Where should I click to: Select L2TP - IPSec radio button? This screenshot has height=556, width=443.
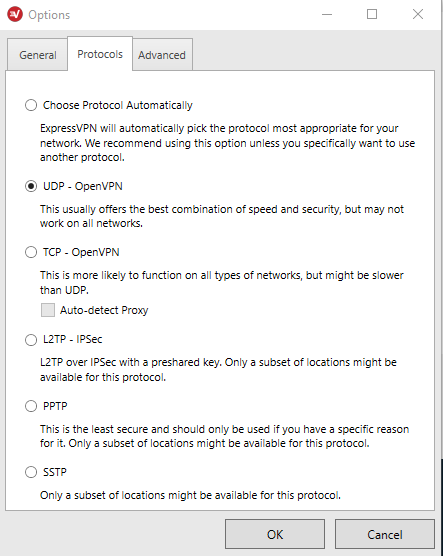tap(31, 340)
